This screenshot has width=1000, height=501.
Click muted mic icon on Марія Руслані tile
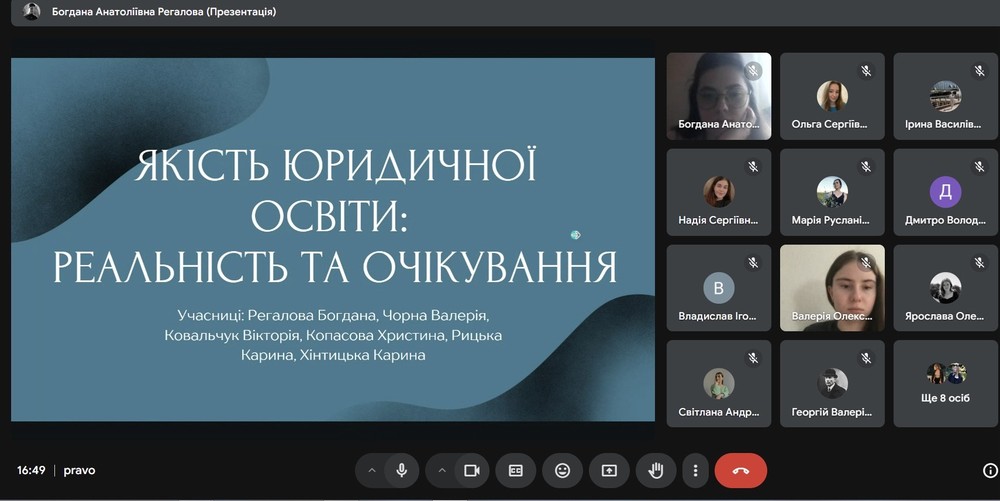click(x=866, y=166)
